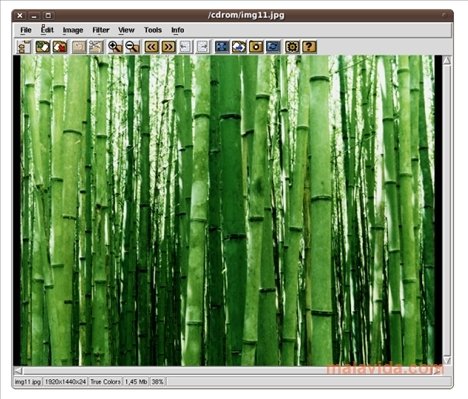Image resolution: width=468 pixels, height=399 pixels.
Task: Click the '/cdrom/img11.jpg' window title
Action: 246,15
